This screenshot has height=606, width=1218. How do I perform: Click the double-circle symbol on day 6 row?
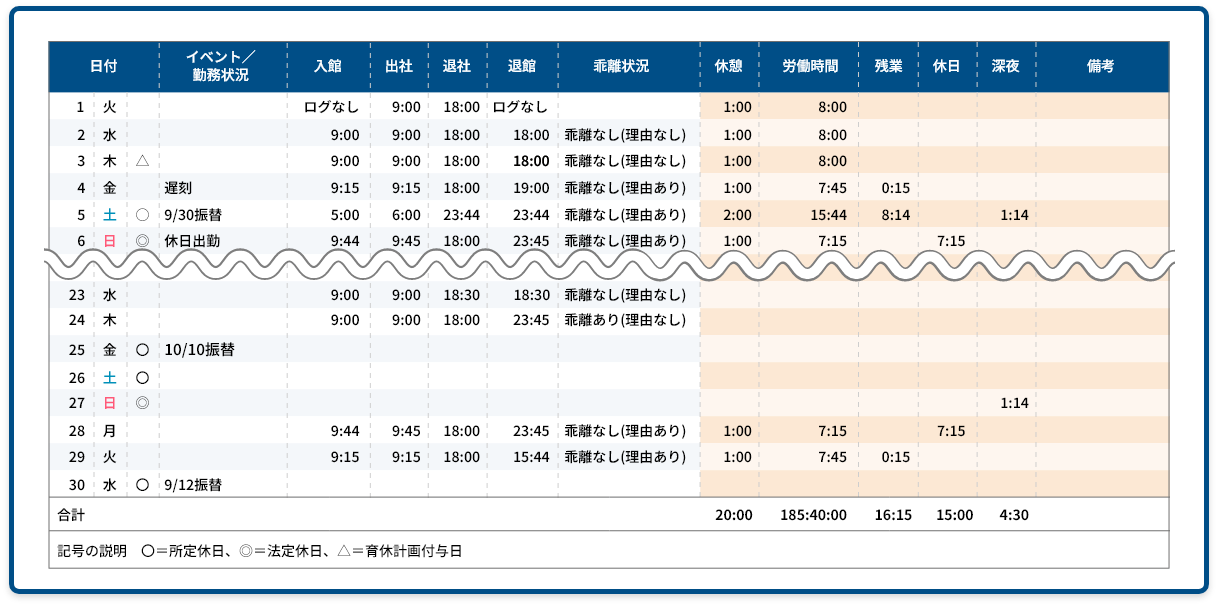[x=142, y=241]
